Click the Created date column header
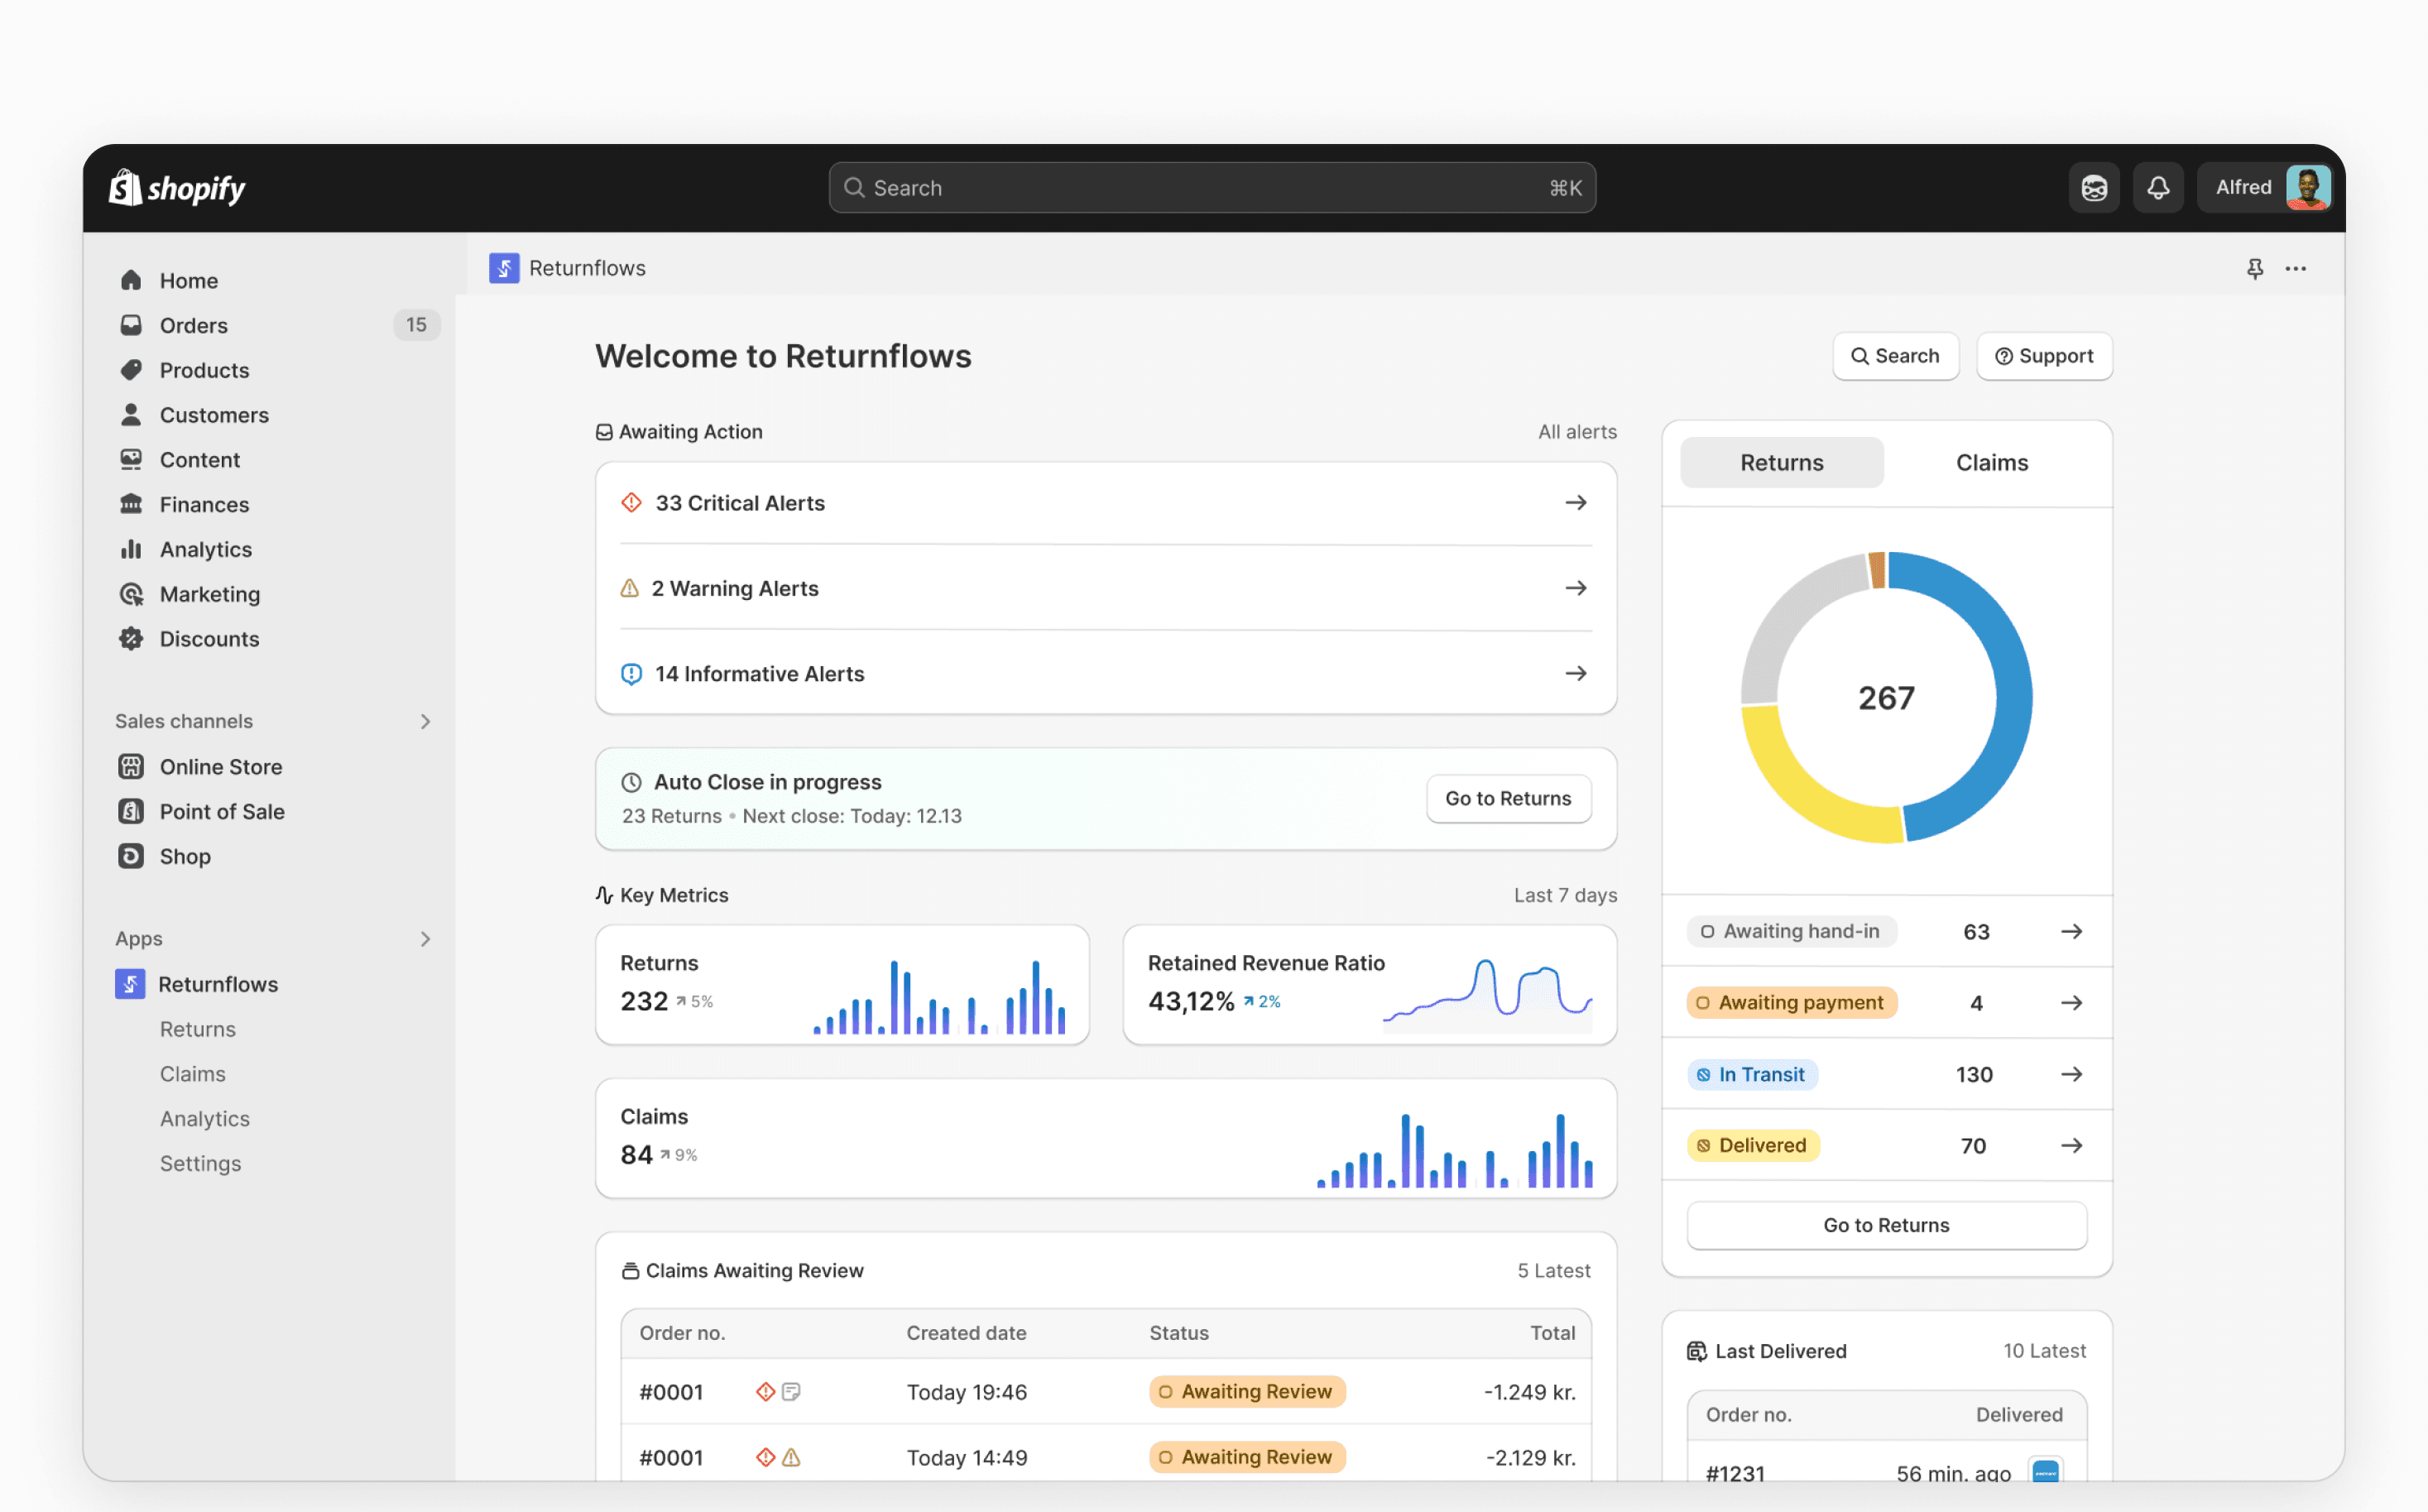 [x=966, y=1333]
